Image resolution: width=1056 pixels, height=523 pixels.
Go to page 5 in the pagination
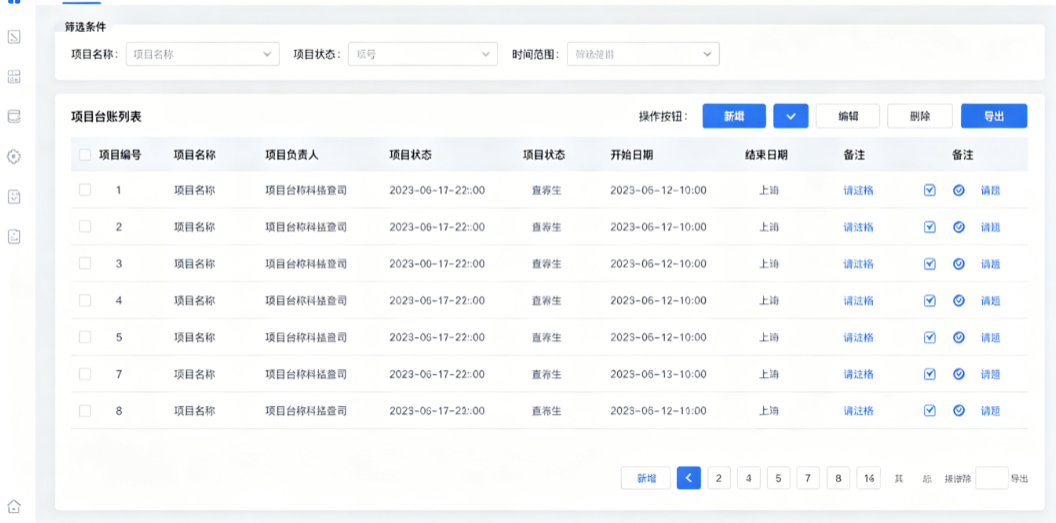tap(779, 479)
